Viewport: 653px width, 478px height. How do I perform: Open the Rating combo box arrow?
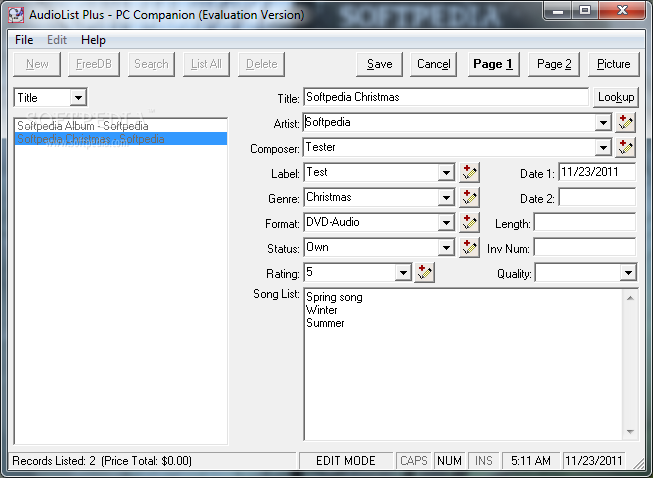coord(403,272)
